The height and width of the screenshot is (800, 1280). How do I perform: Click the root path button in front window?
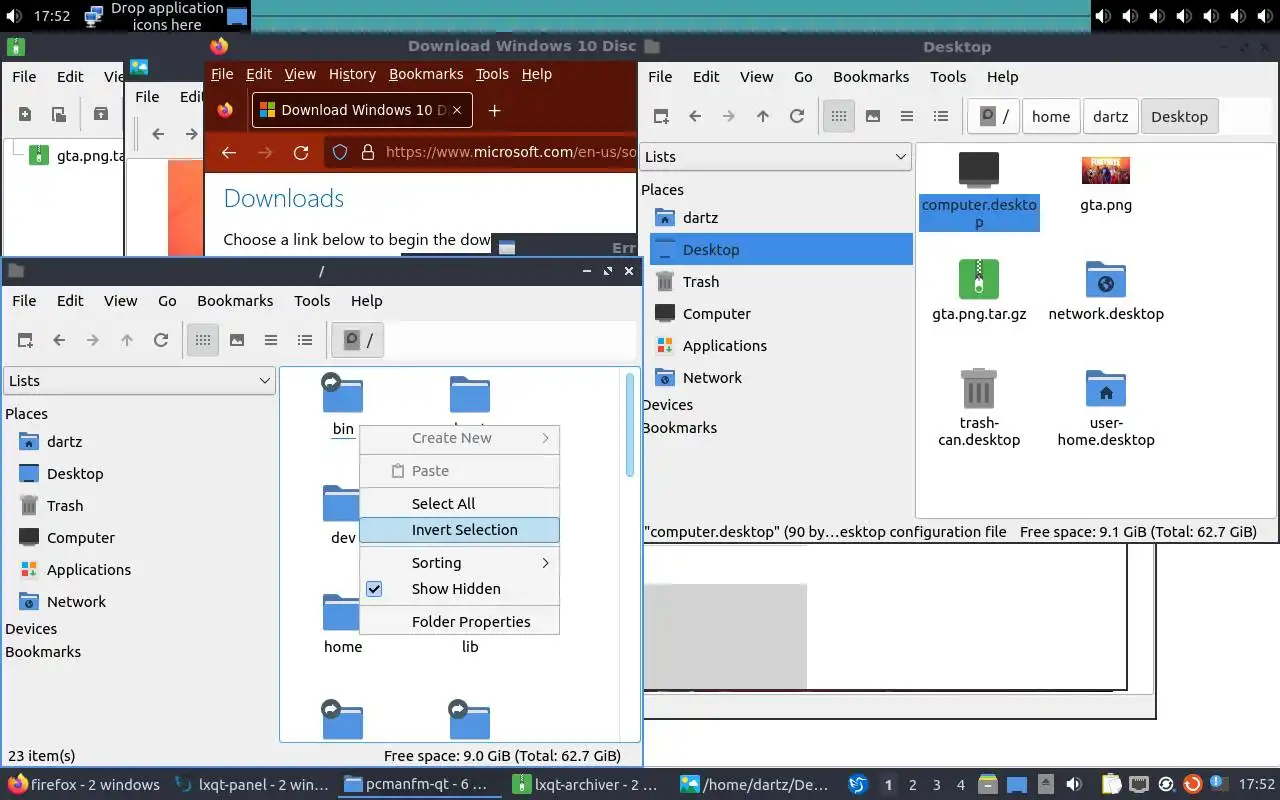tap(358, 340)
